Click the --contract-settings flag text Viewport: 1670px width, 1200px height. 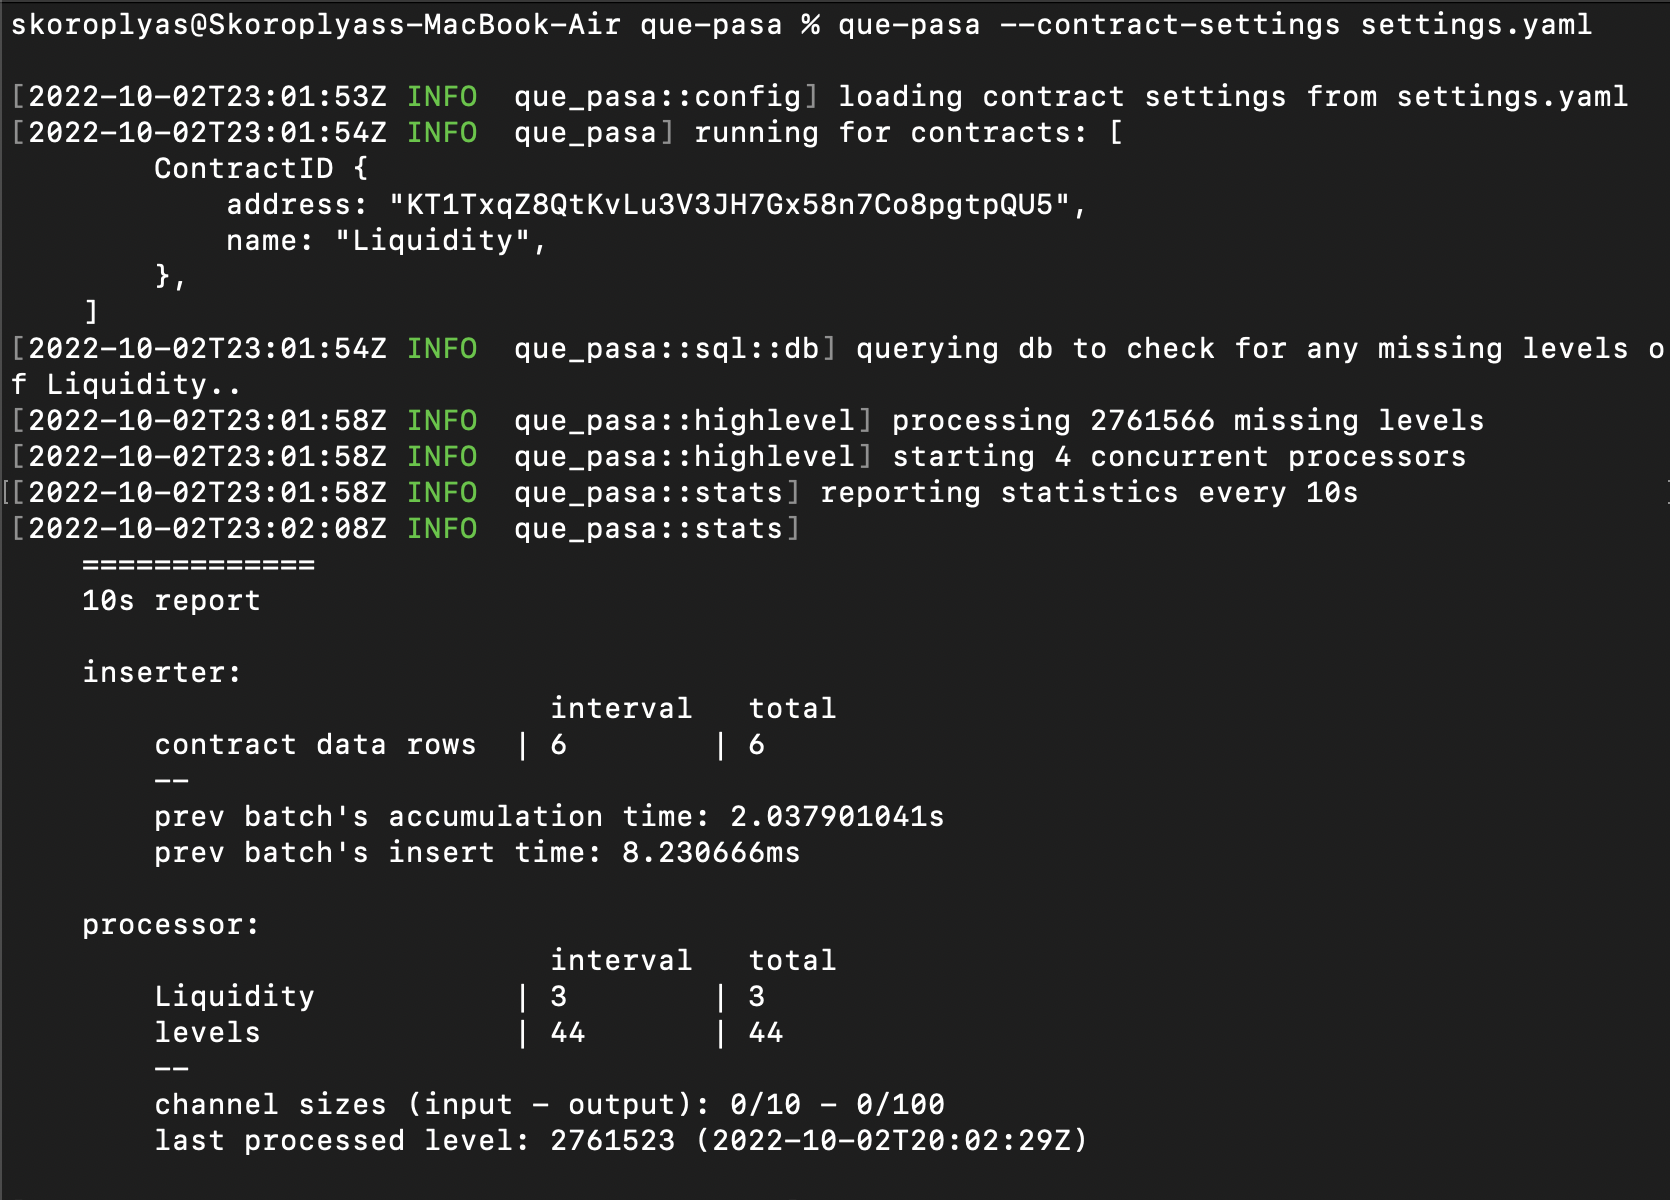tap(1170, 24)
